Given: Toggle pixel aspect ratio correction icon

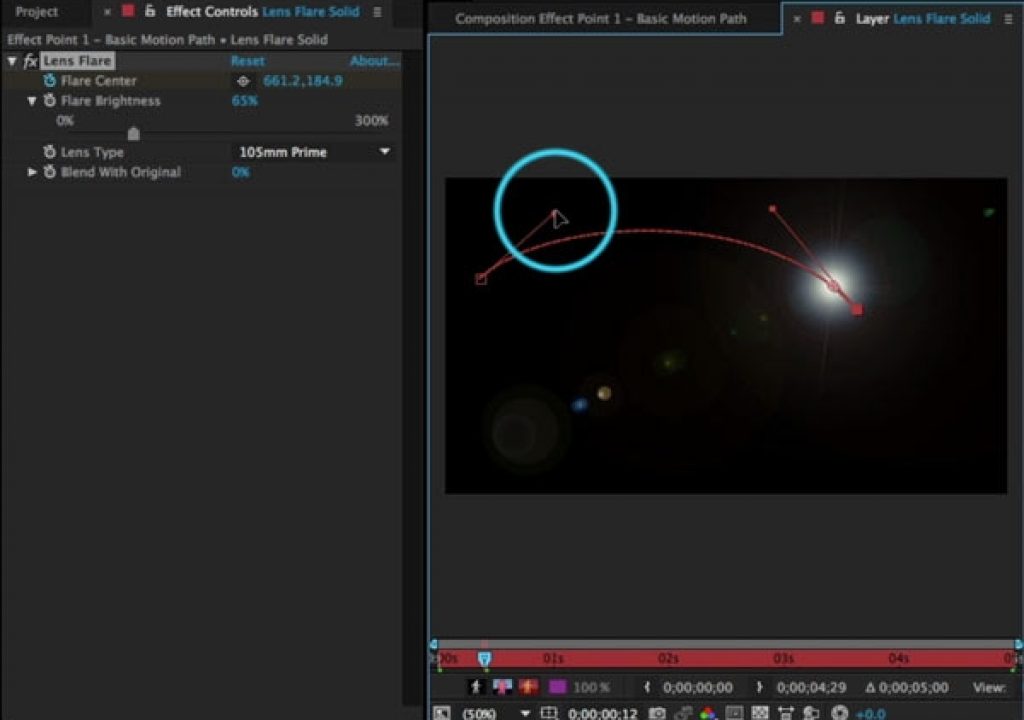Looking at the screenshot, I should tap(786, 713).
